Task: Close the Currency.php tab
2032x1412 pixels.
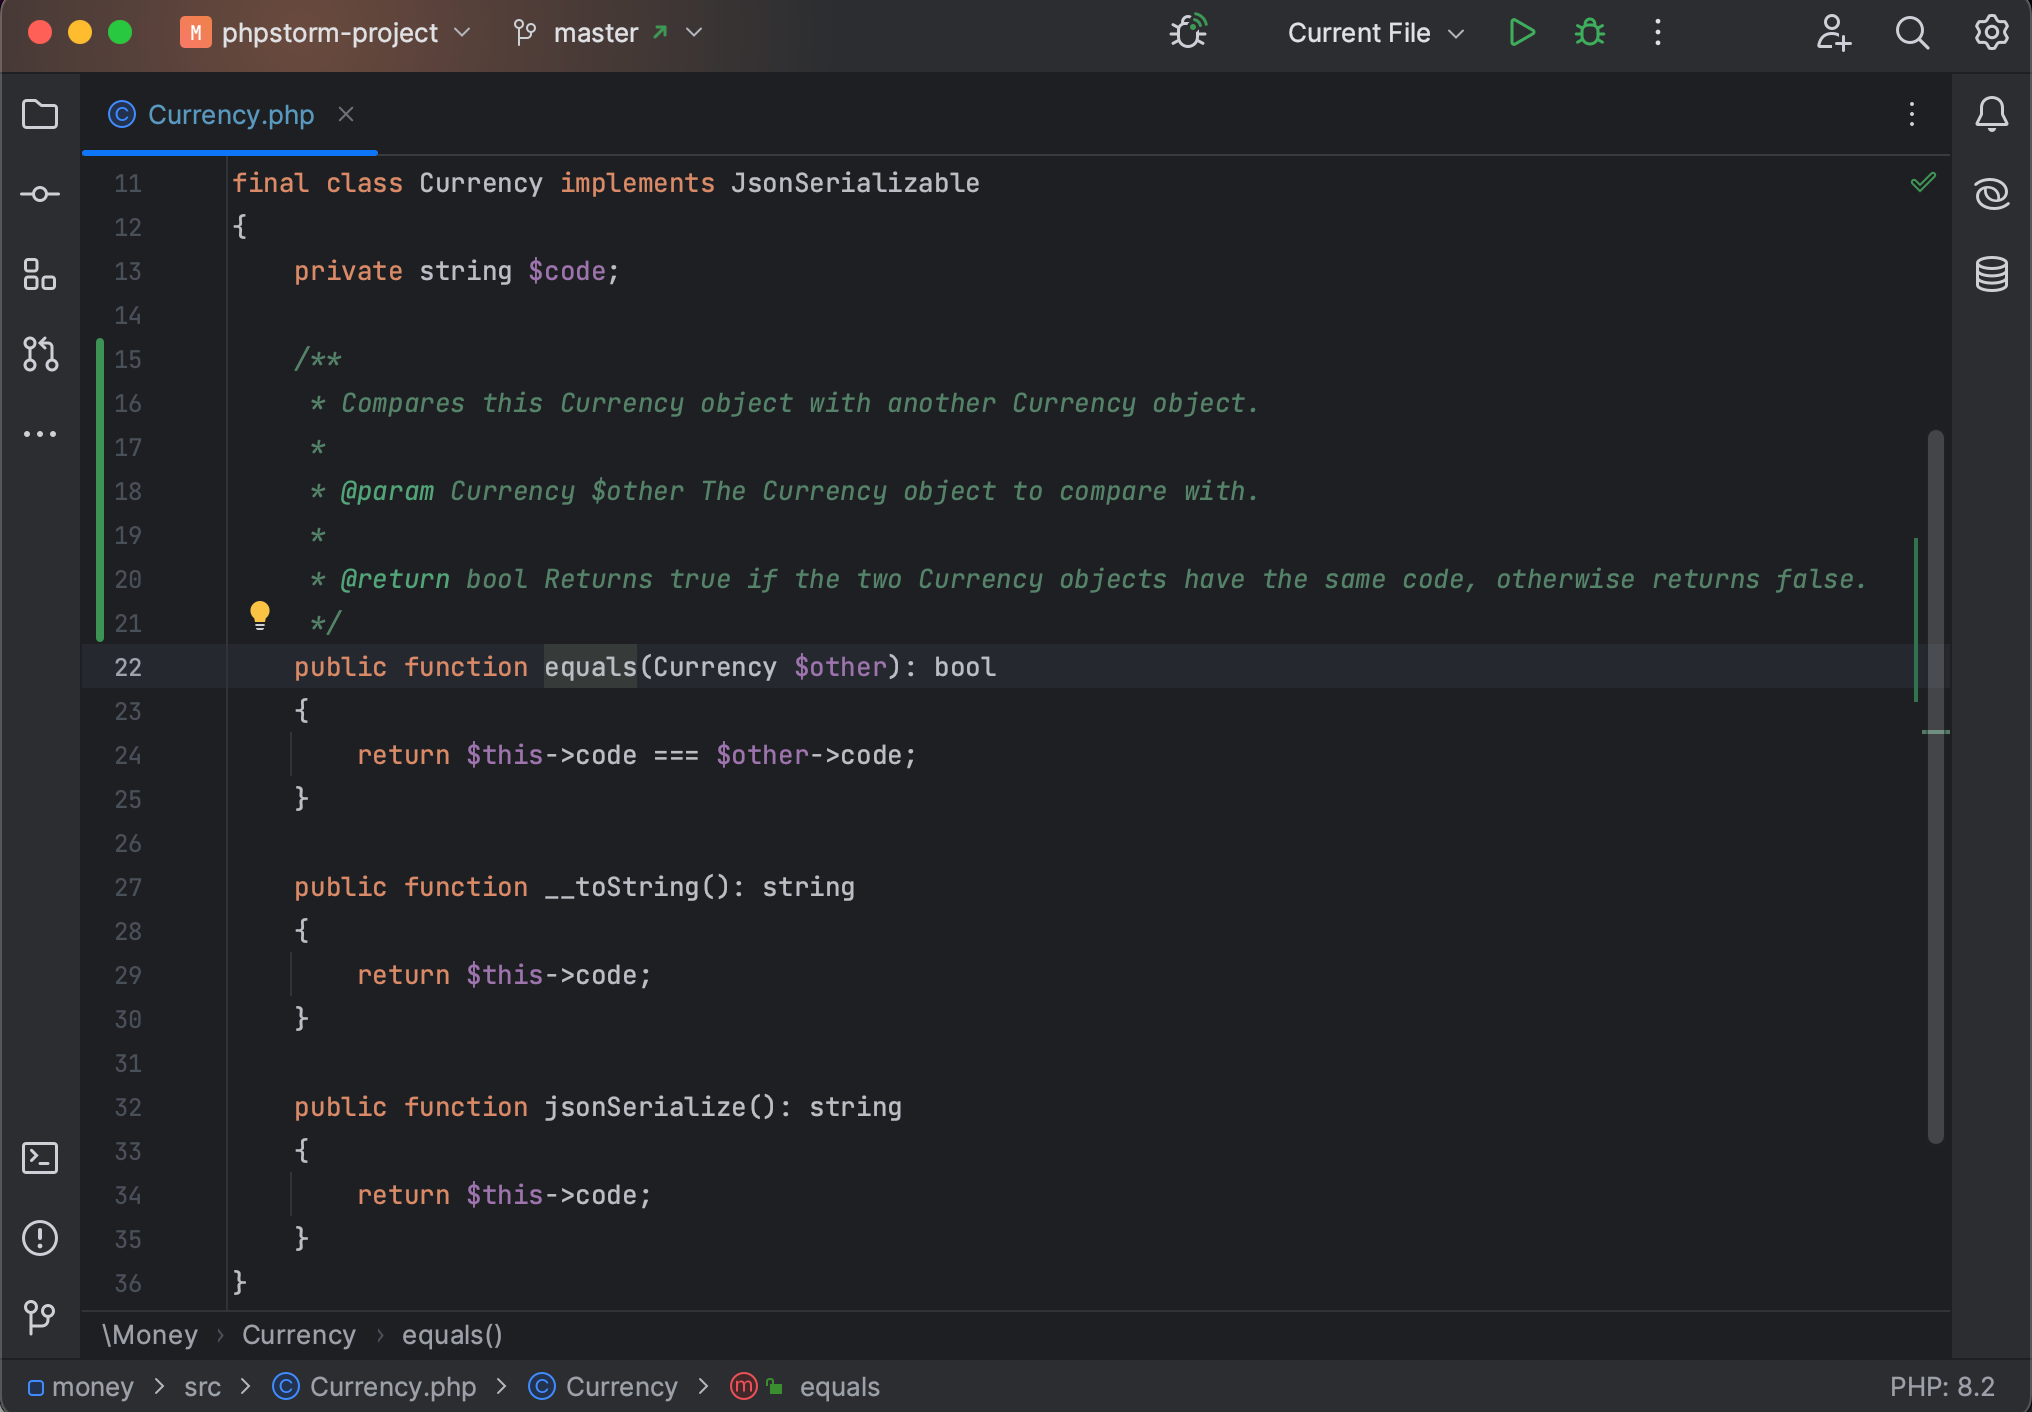Action: [x=346, y=115]
